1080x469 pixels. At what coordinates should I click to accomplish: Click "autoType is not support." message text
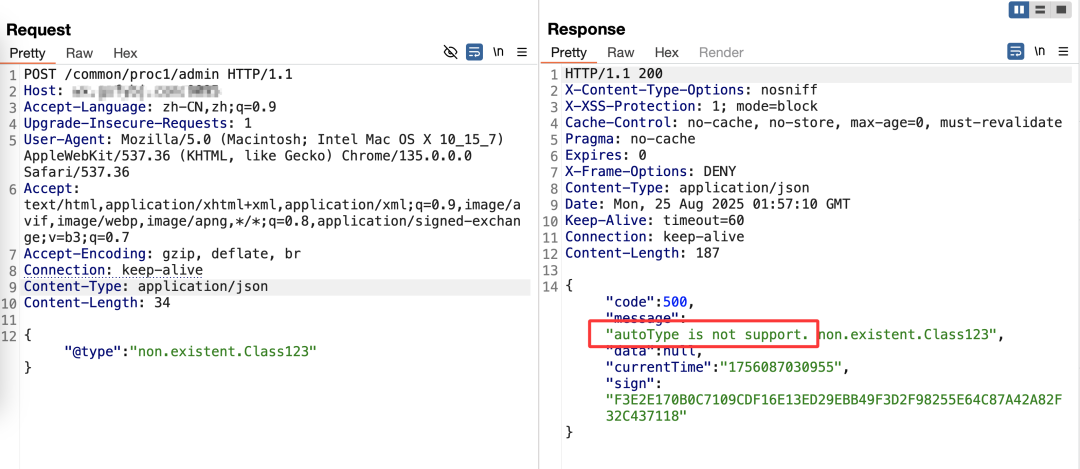point(706,335)
